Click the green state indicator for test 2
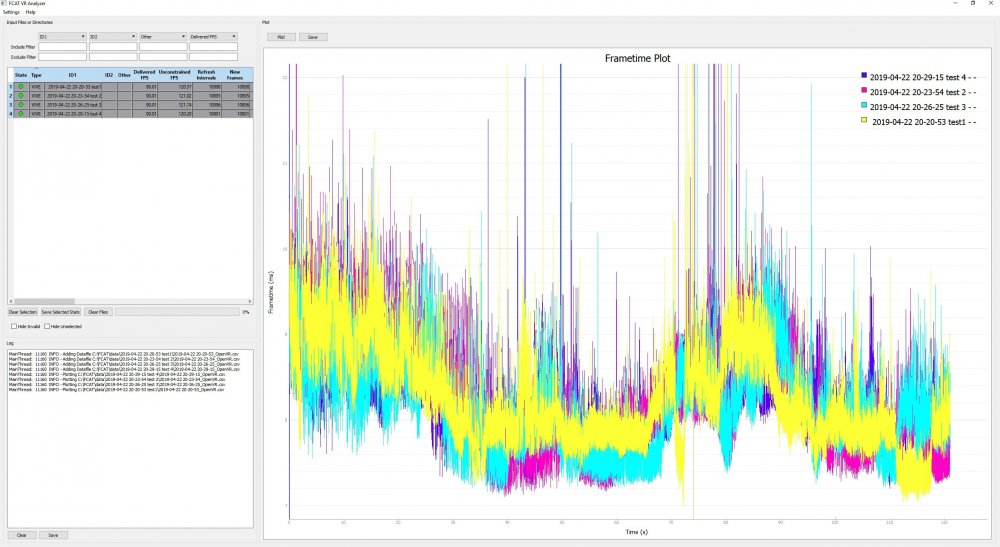 [x=21, y=96]
